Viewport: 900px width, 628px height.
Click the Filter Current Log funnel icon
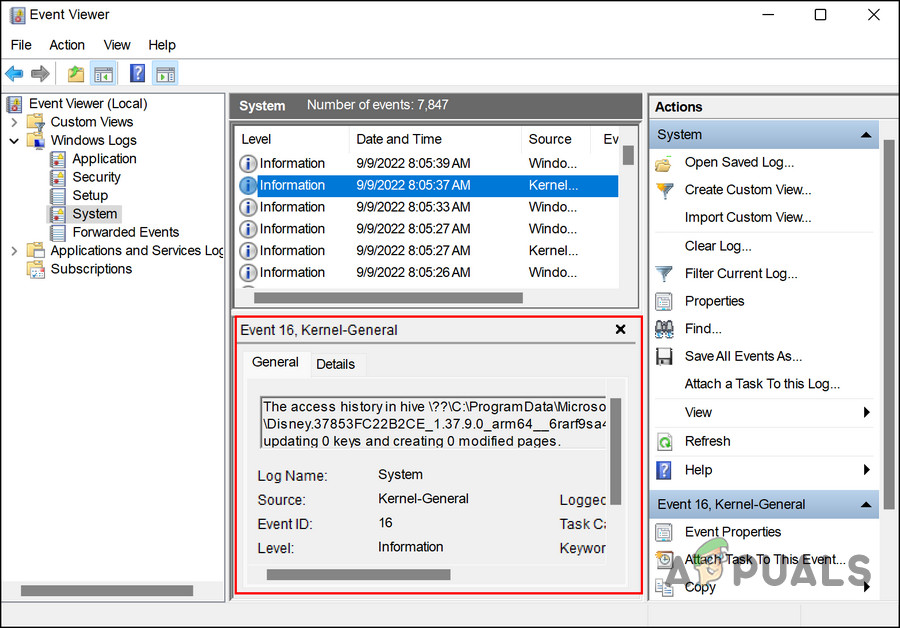click(x=664, y=274)
